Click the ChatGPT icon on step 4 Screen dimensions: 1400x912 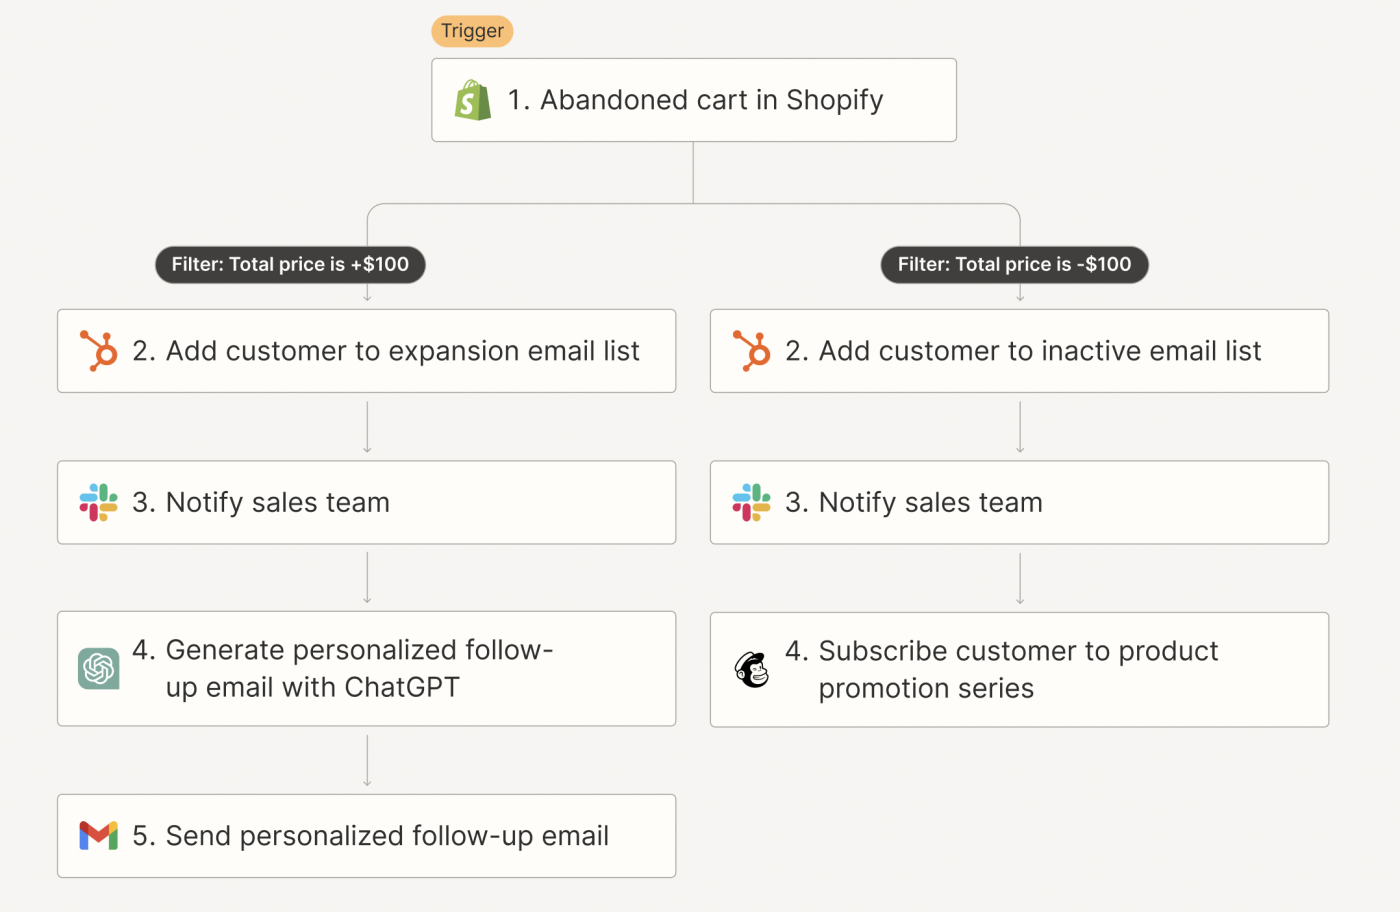[99, 668]
